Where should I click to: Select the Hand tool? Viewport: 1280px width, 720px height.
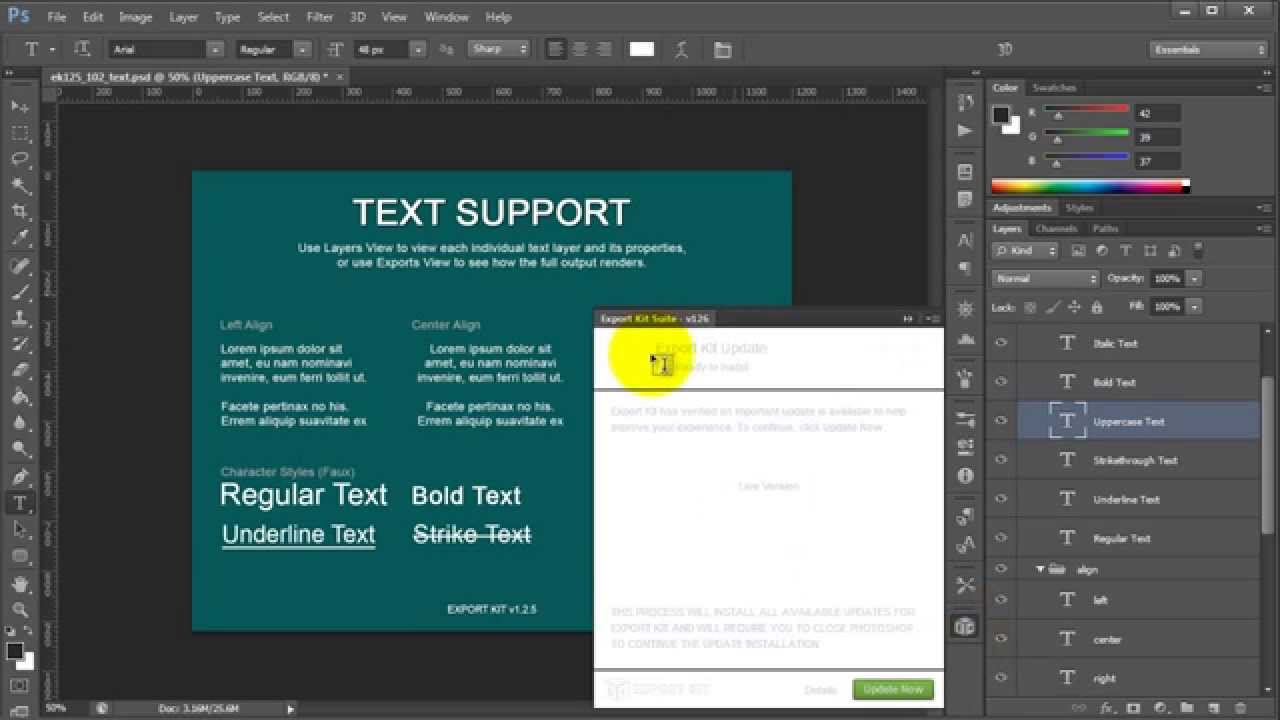coord(19,583)
